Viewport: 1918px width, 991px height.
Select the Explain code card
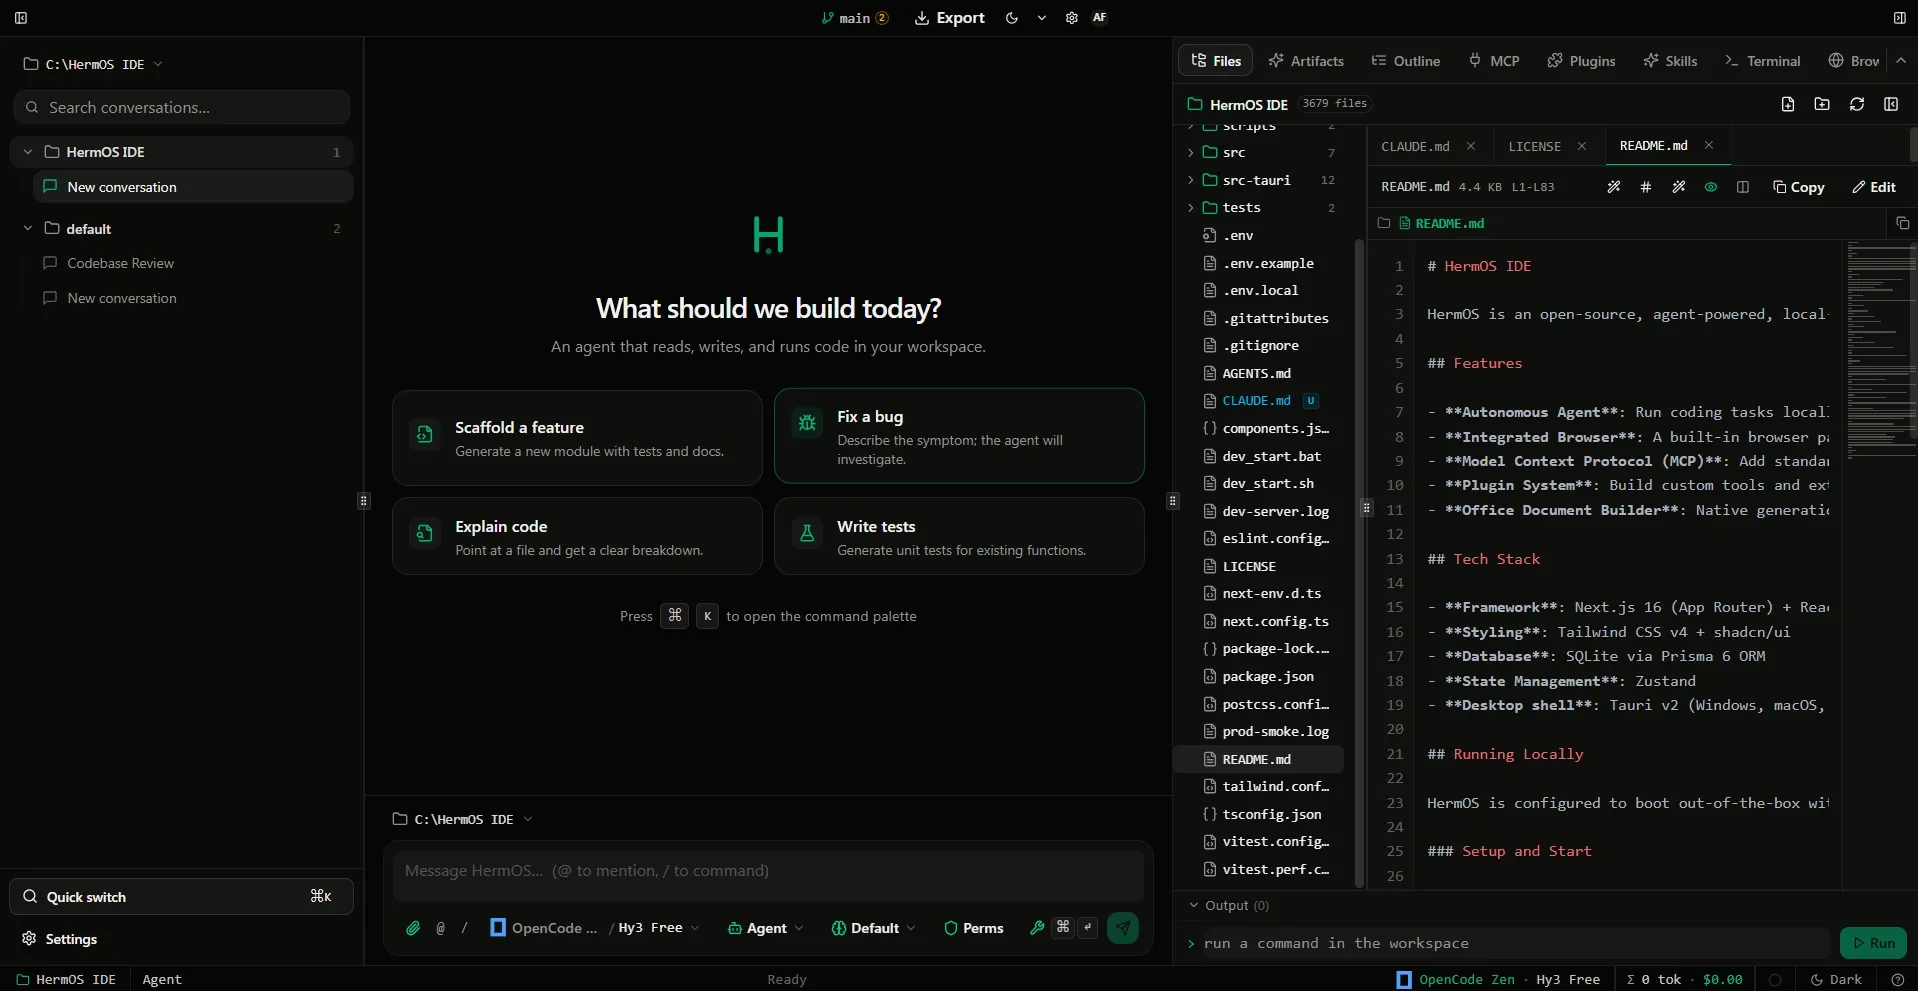(577, 536)
